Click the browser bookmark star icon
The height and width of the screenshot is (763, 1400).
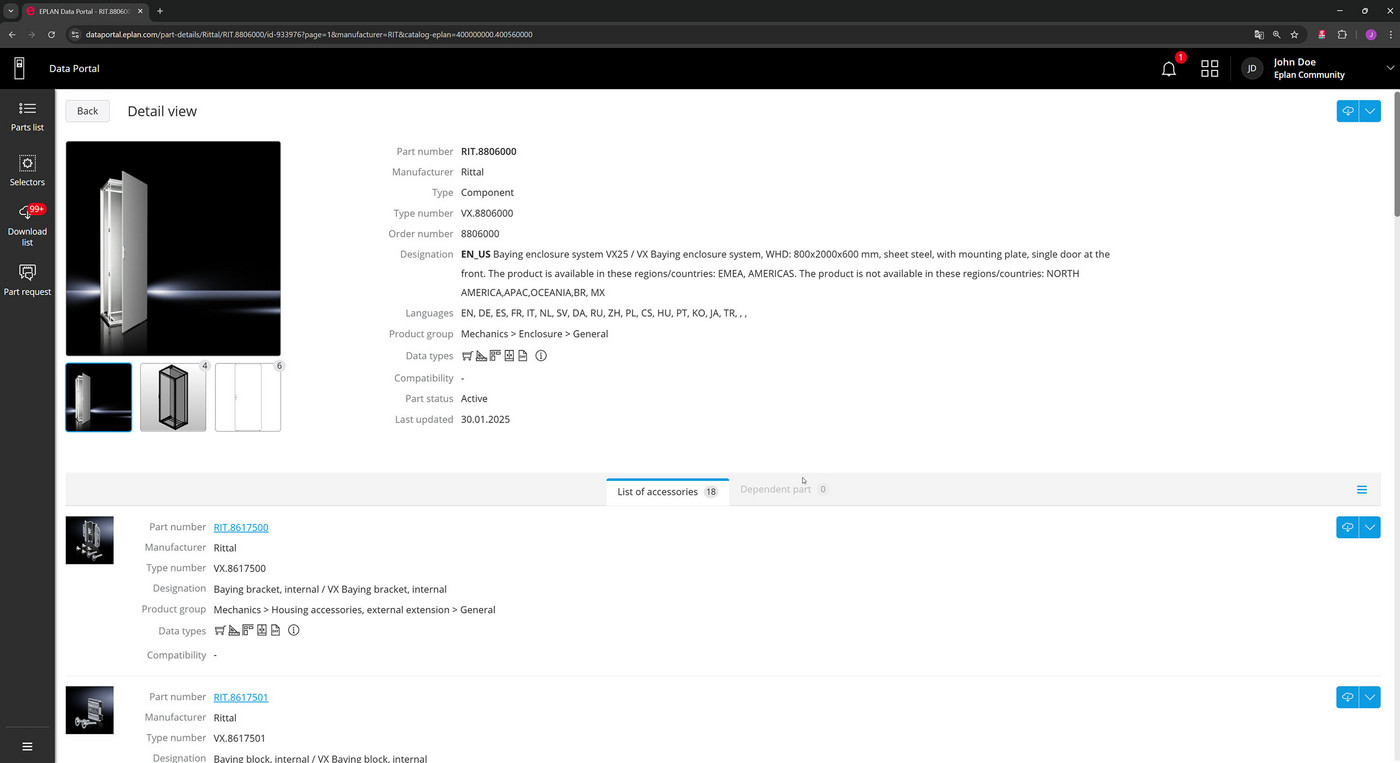tap(1294, 34)
